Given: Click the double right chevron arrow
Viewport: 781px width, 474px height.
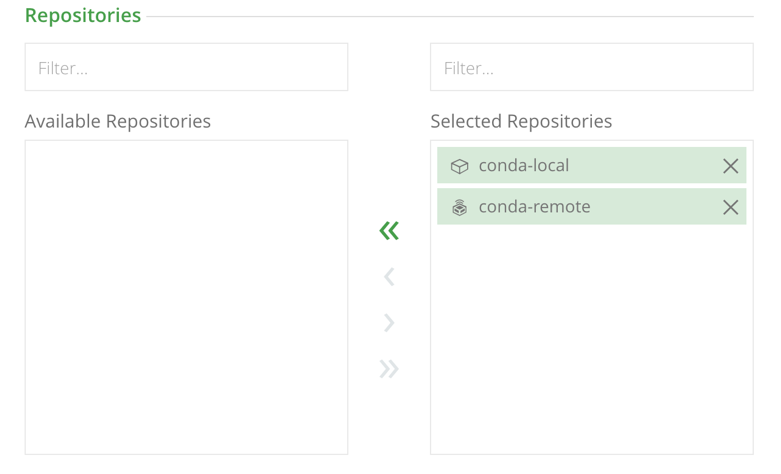Looking at the screenshot, I should [389, 369].
